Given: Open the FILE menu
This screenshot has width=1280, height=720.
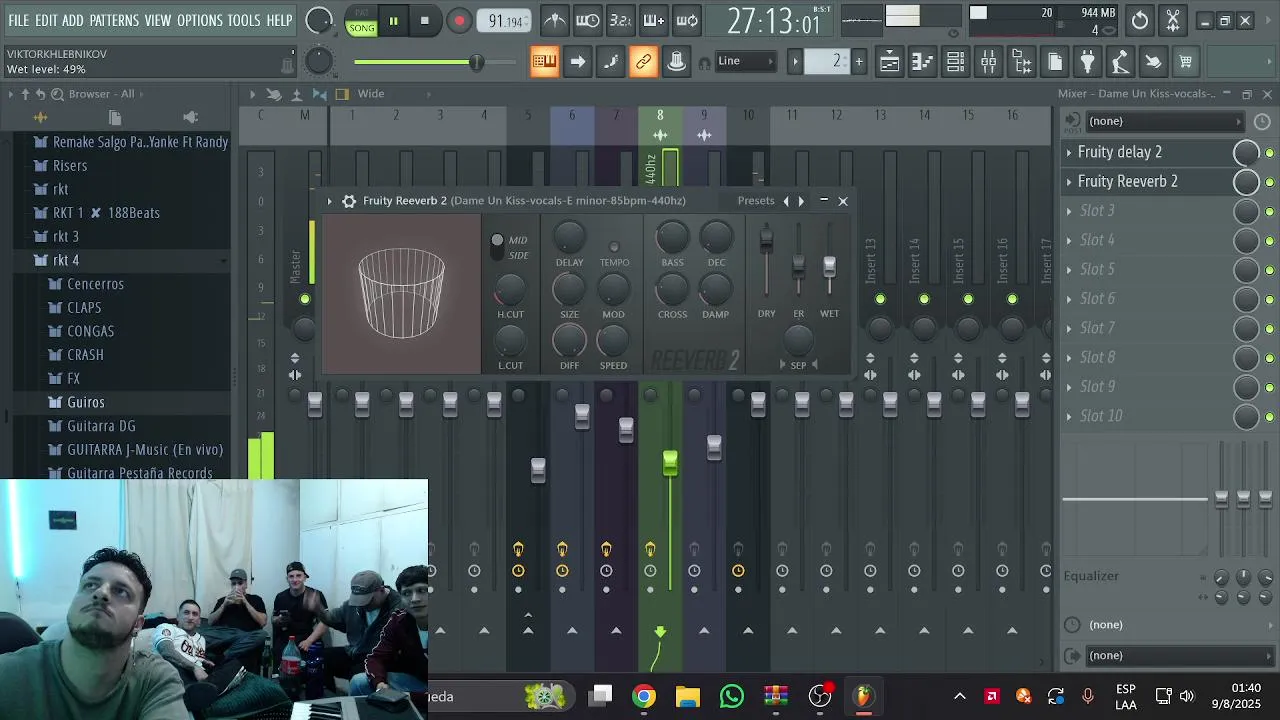Looking at the screenshot, I should coord(19,20).
